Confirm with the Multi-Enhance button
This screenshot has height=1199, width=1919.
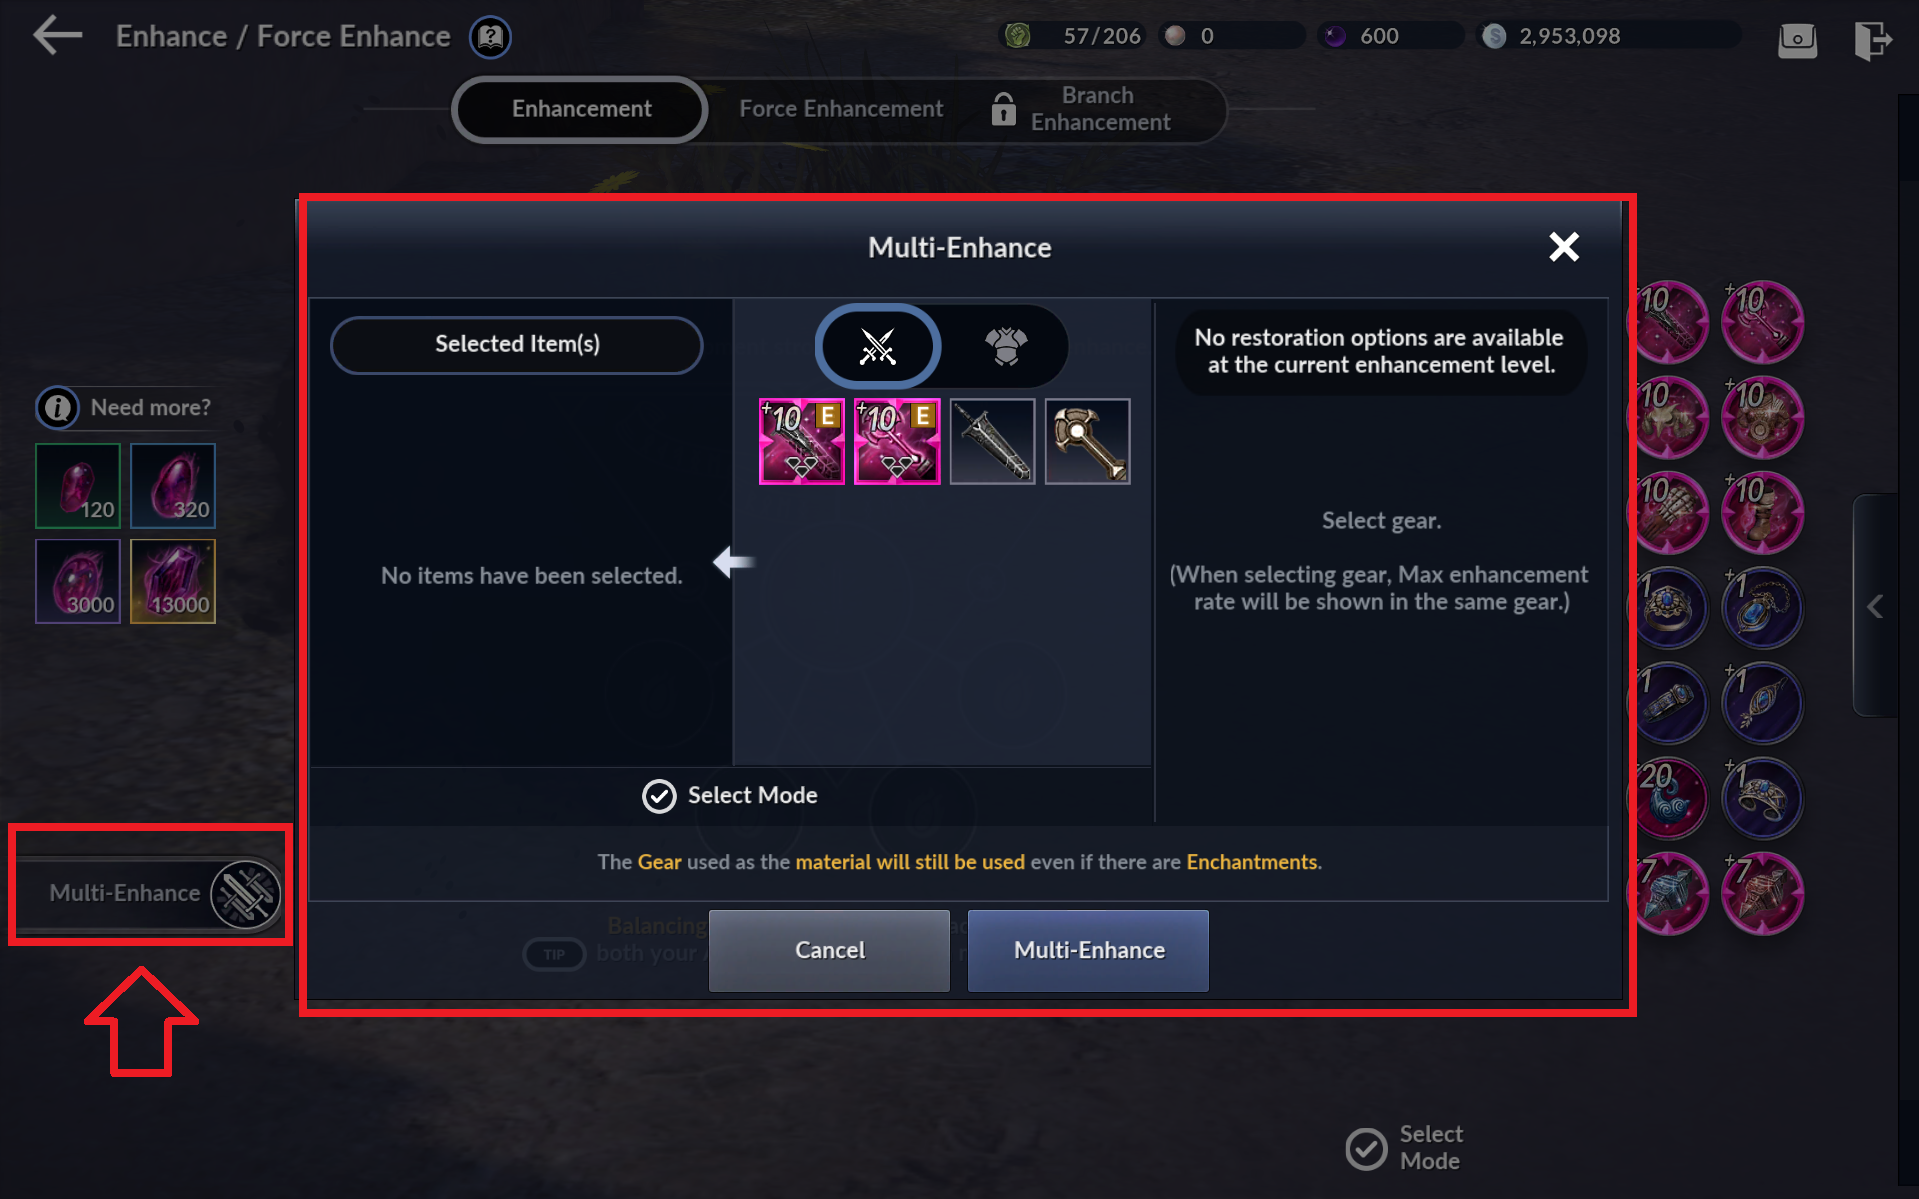[1088, 950]
